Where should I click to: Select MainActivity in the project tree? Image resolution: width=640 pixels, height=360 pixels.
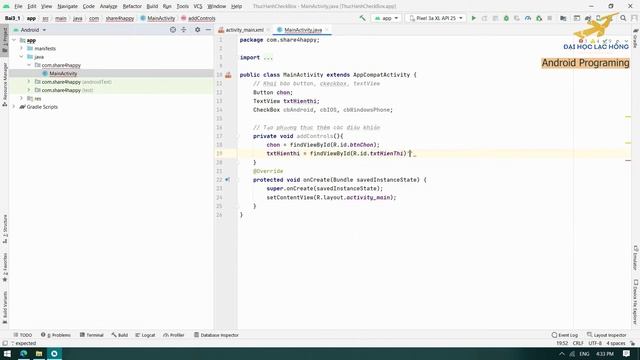coord(63,73)
